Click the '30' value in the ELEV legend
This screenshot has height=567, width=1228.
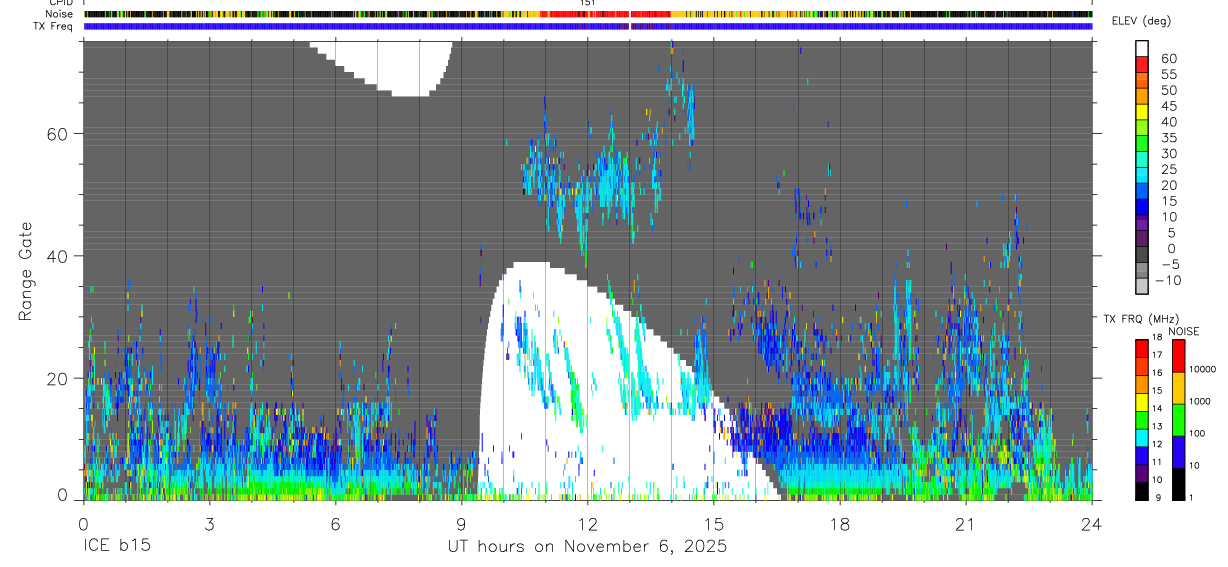[1168, 153]
